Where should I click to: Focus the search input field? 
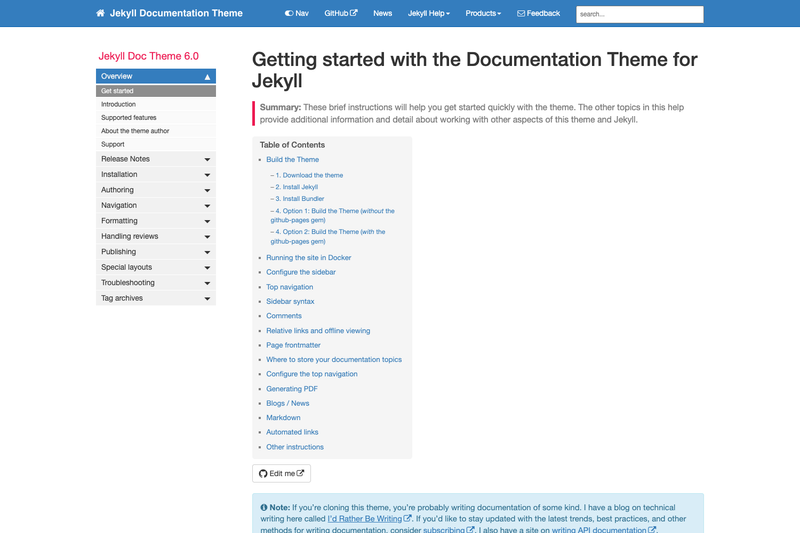(640, 14)
